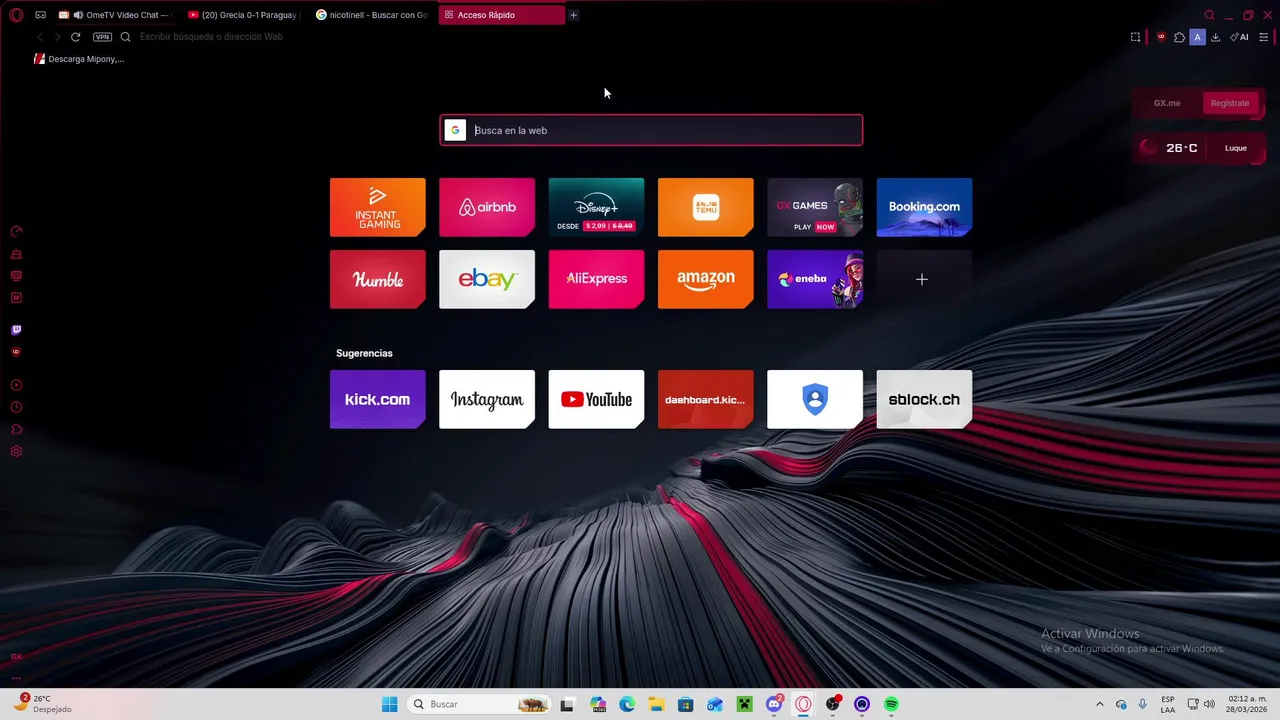Switch to the OmeTV Video Chat tab
1280x720 pixels.
117,15
